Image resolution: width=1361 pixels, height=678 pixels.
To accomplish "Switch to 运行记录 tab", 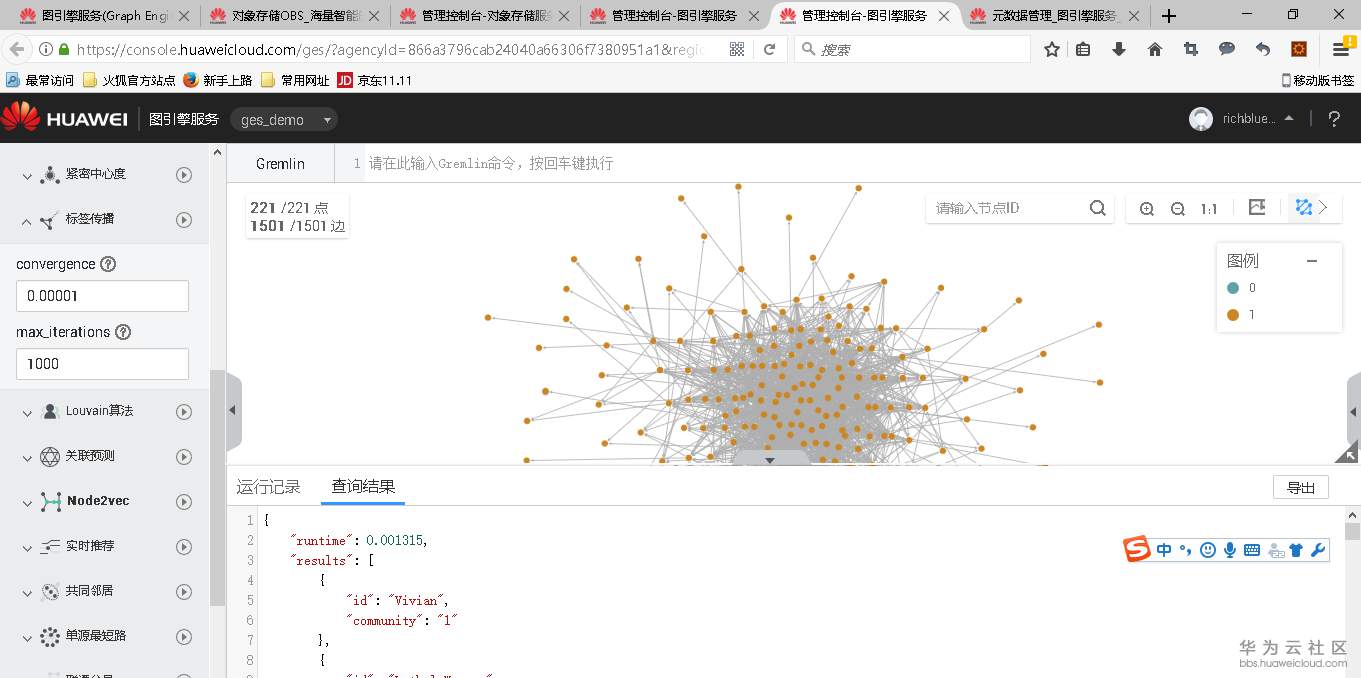I will [268, 487].
